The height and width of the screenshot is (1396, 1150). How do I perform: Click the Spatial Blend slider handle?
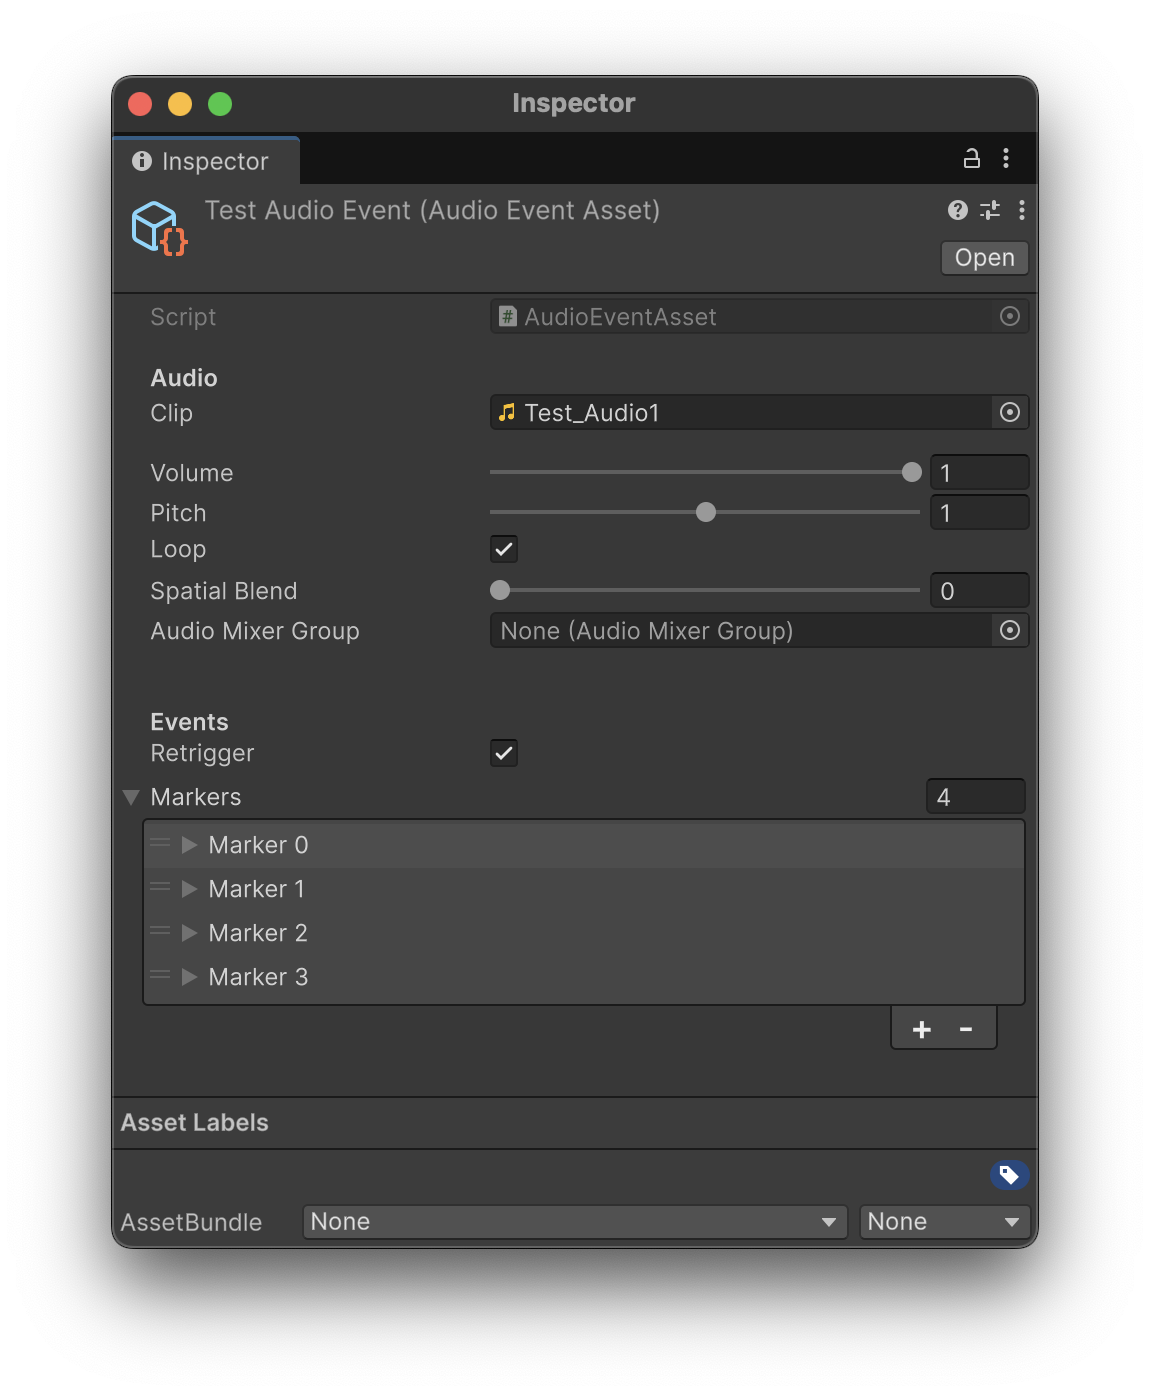coord(500,590)
